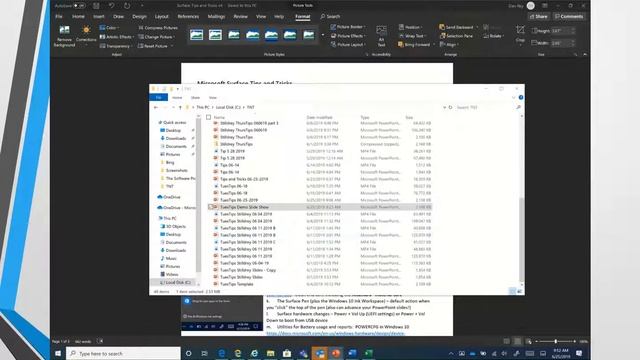
Task: Click Remove Background in the Word ribbon
Action: 64,36
